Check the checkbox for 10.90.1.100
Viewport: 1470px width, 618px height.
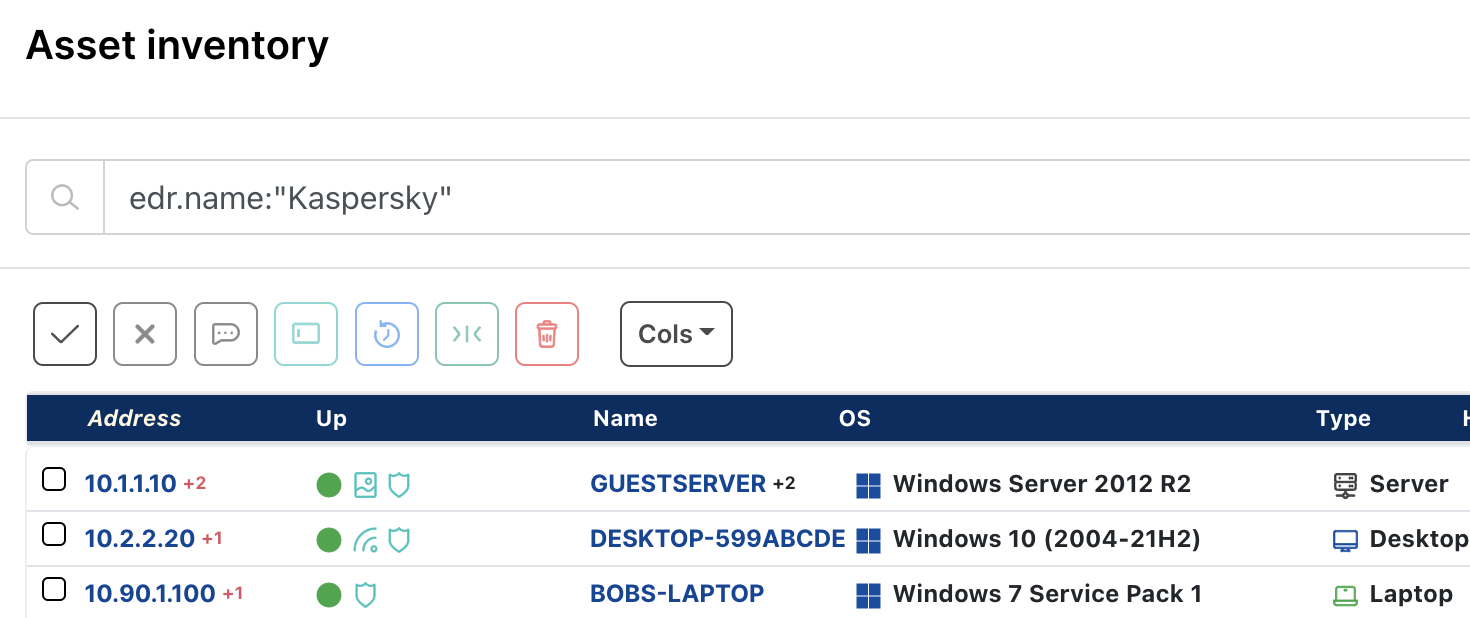click(54, 589)
